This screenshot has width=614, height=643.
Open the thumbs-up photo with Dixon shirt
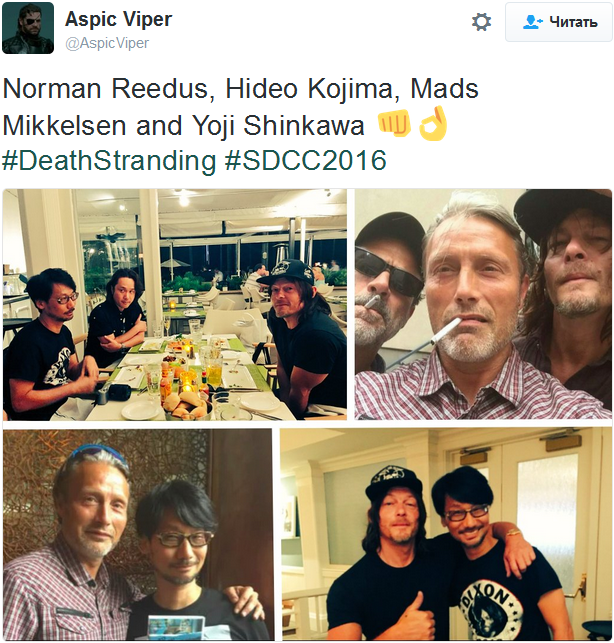(x=446, y=535)
